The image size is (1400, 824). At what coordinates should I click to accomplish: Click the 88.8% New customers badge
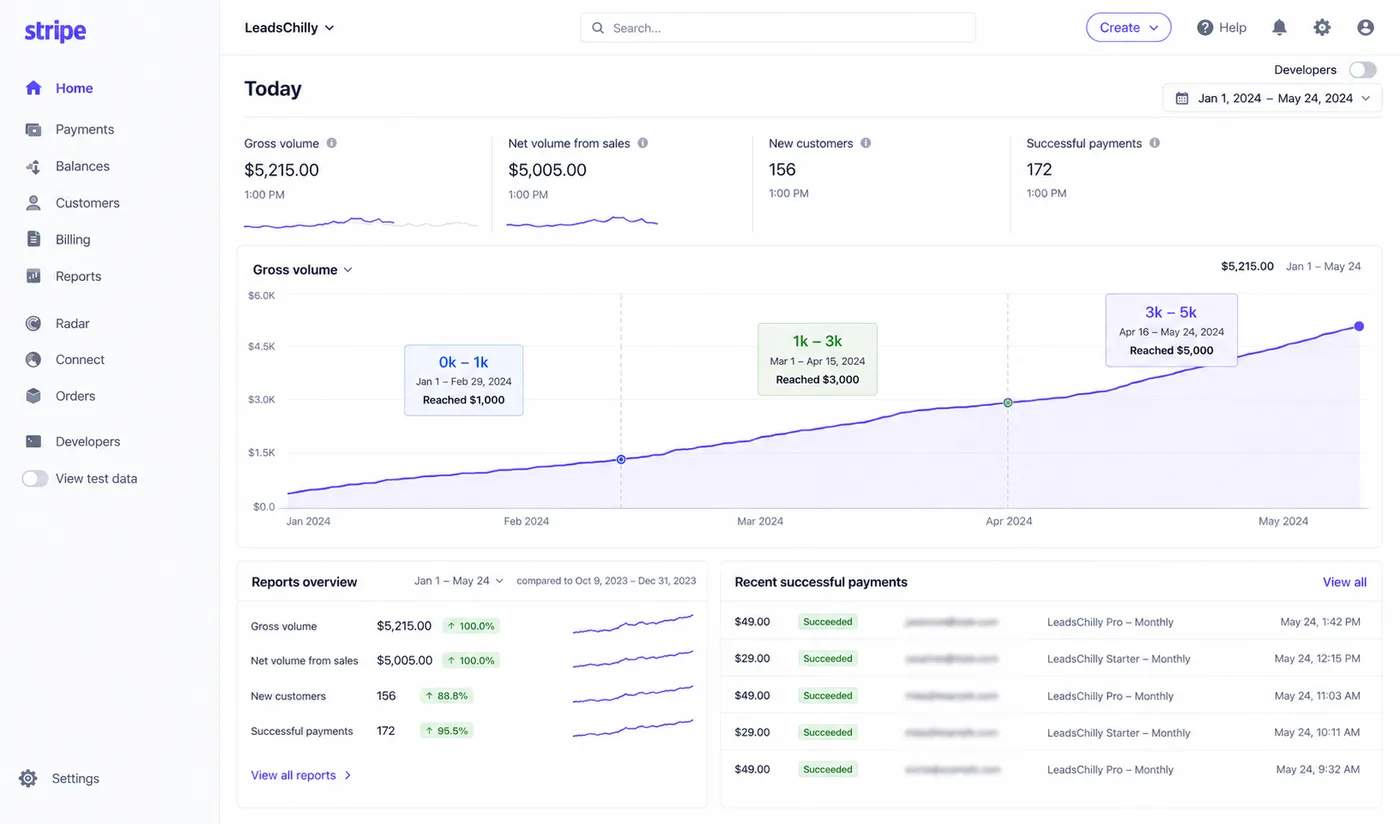(446, 696)
